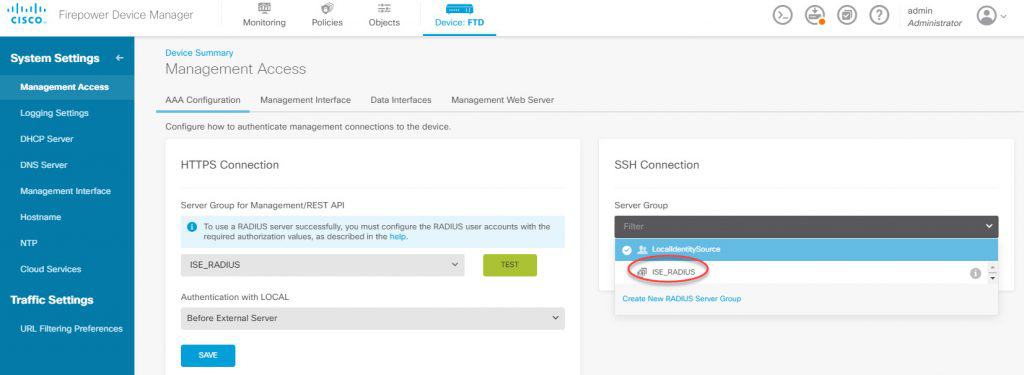Screen dimensions: 1024x375
Task: Click the info icon beside ISE_RADIUS option
Action: point(975,273)
